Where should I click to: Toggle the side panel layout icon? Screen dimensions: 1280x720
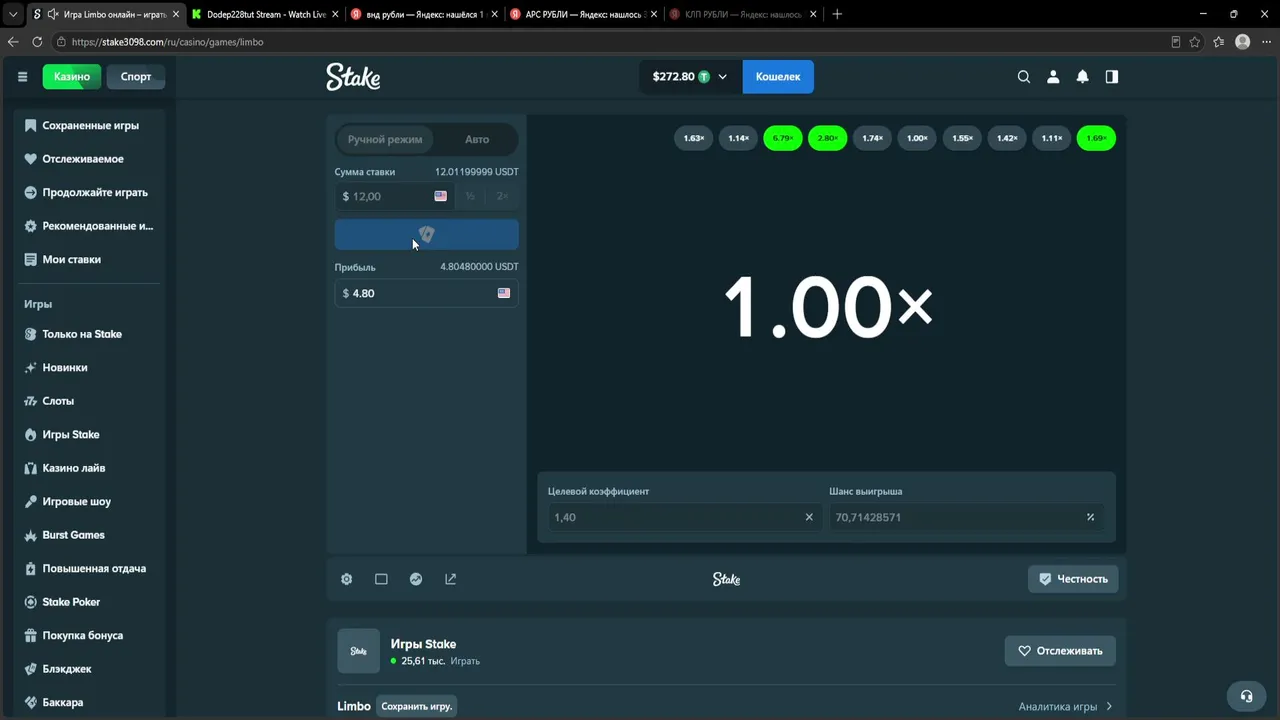point(1111,77)
